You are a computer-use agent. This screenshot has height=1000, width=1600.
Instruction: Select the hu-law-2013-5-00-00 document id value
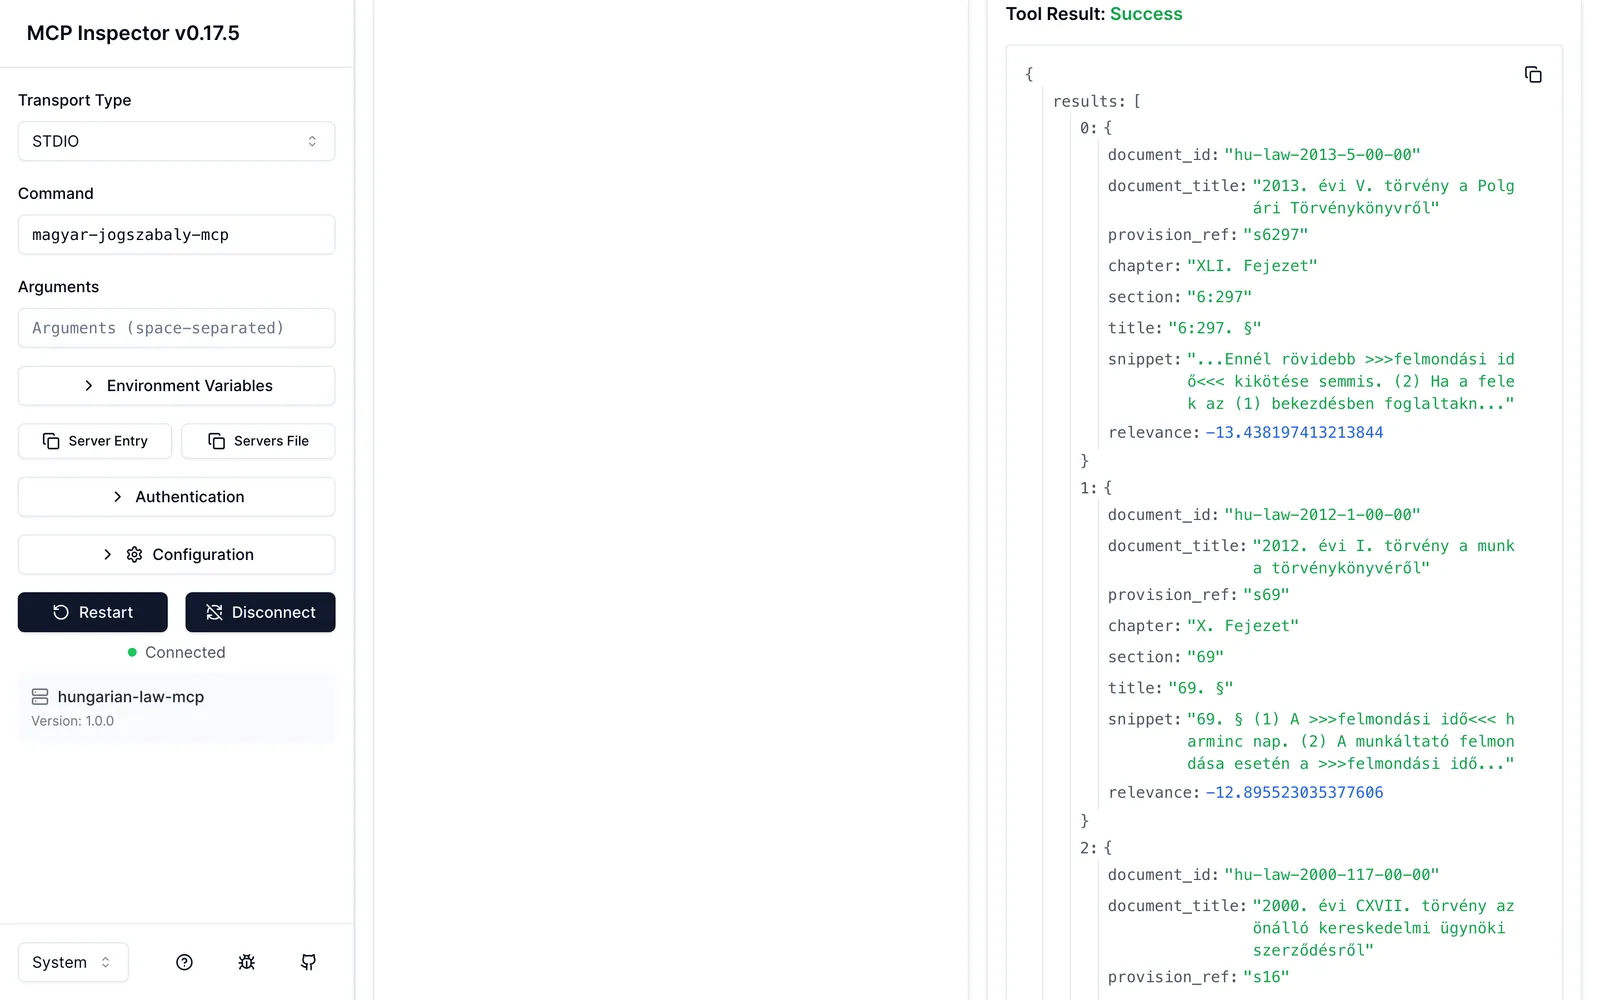pos(1322,155)
